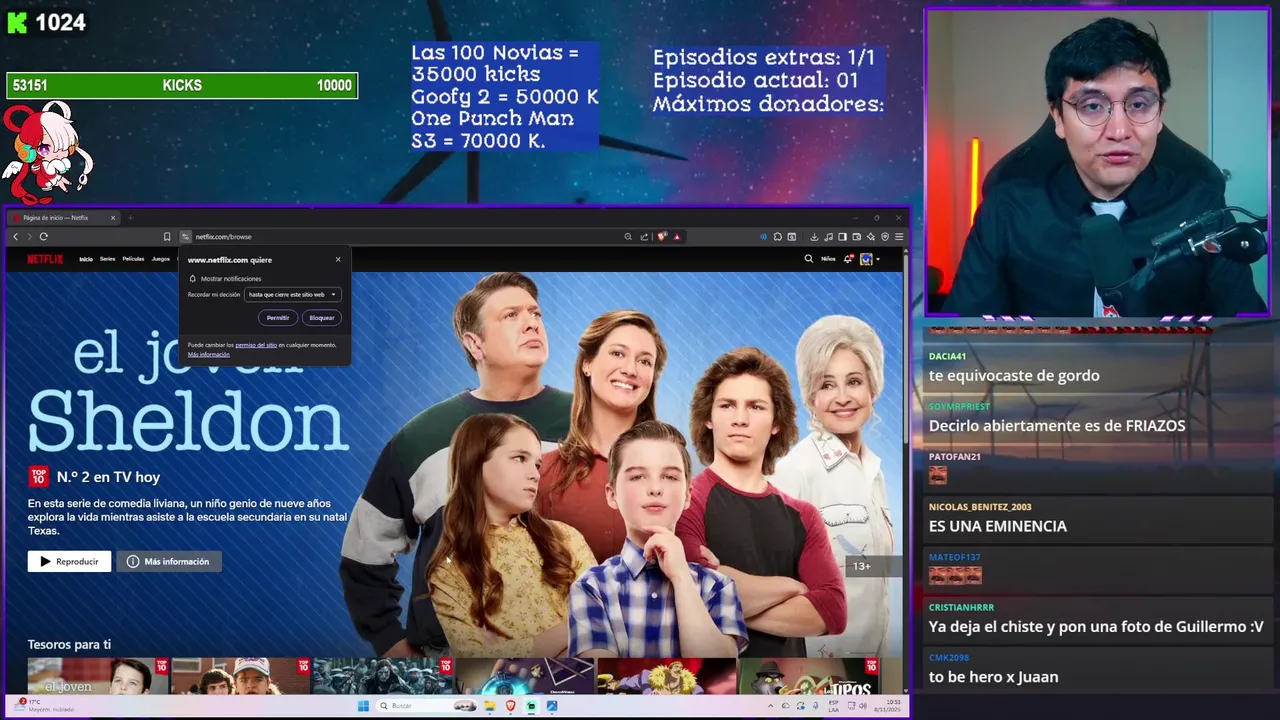Open the Netflix profile avatar menu
Viewport: 1280px width, 720px height.
click(x=866, y=259)
